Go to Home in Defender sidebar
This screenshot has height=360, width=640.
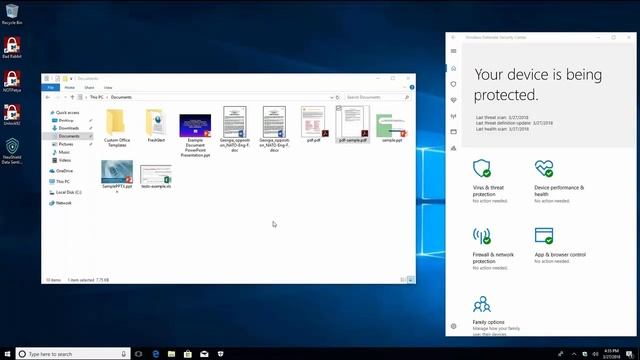point(453,68)
